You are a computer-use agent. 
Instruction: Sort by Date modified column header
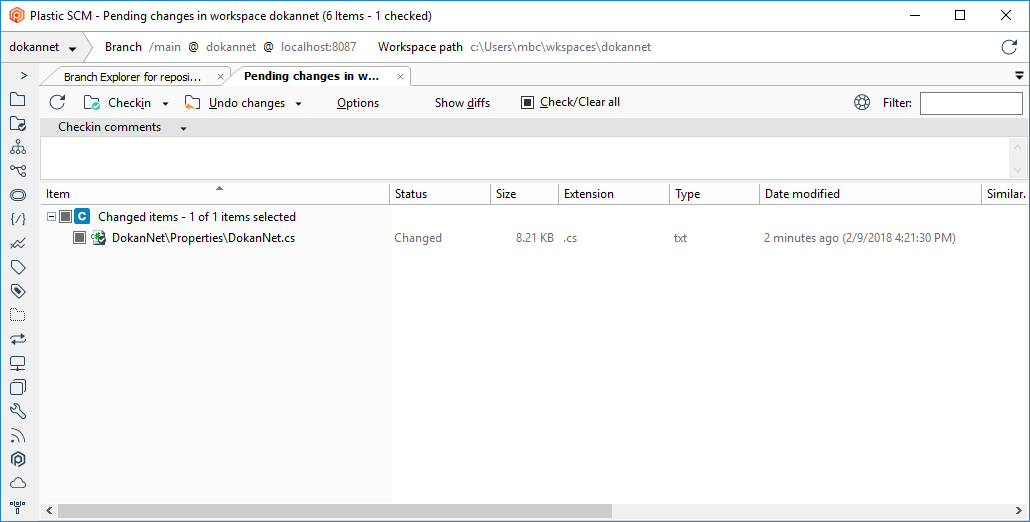tap(870, 194)
